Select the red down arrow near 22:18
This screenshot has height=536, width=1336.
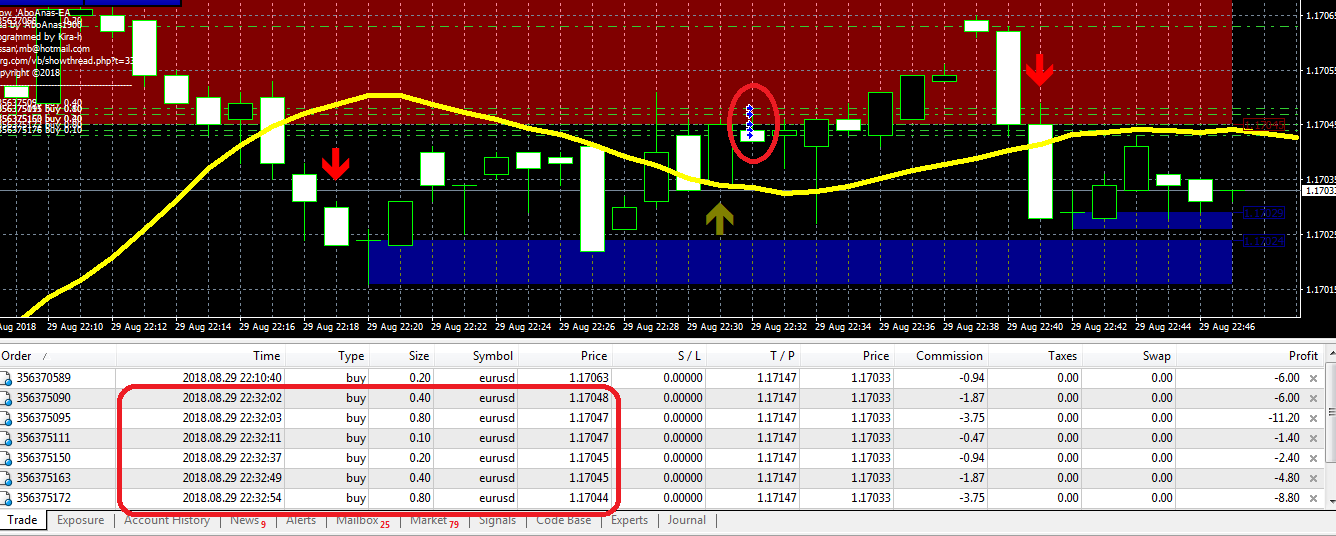pos(335,163)
